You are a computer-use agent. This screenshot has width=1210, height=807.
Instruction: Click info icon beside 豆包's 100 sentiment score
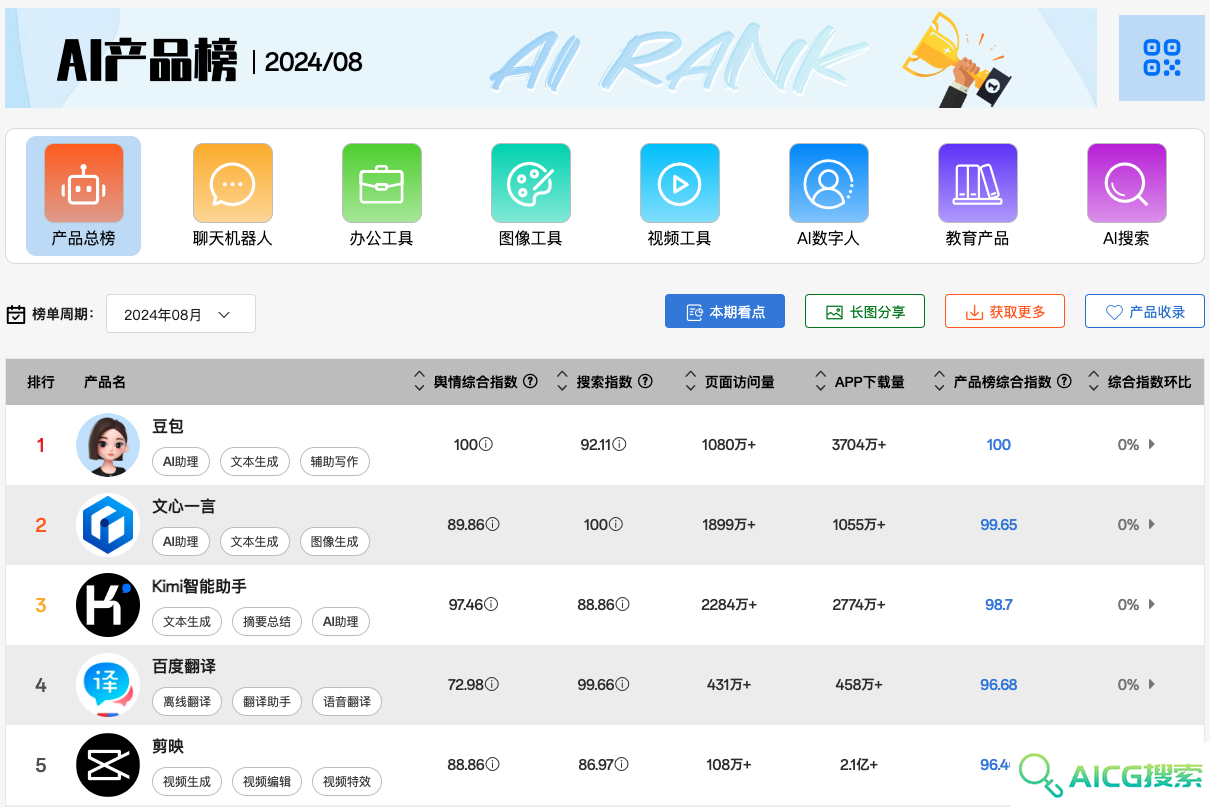(x=487, y=444)
